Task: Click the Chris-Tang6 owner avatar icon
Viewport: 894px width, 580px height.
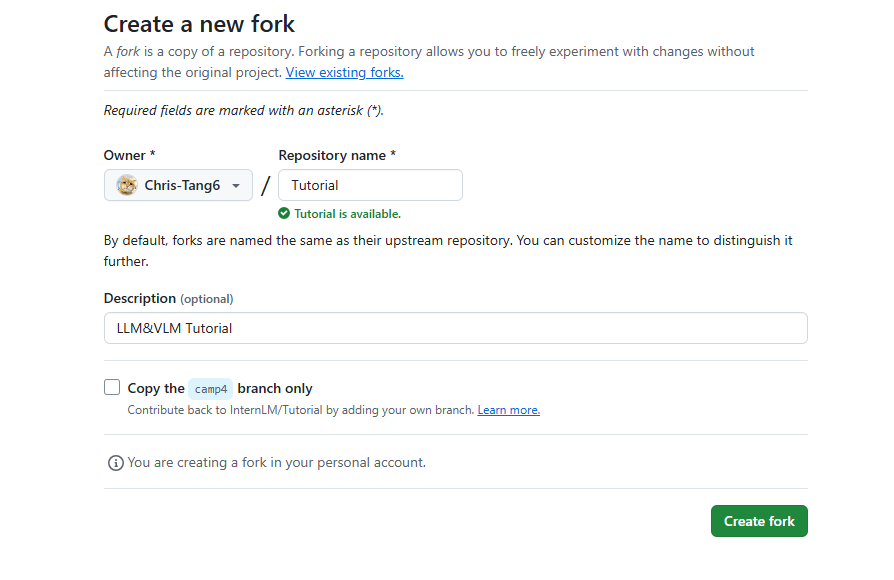Action: pos(127,185)
